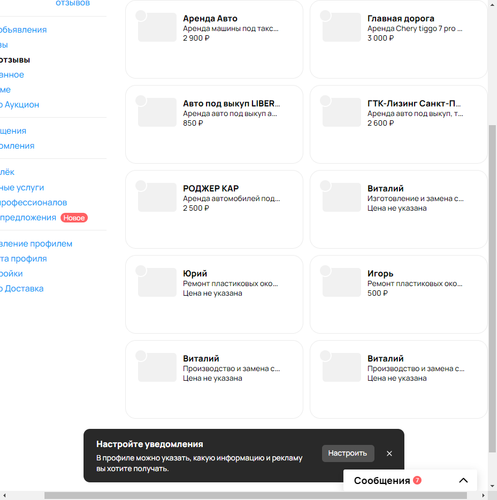The height and width of the screenshot is (500, 497).
Task: Close the notifications setup banner
Action: pos(389,453)
